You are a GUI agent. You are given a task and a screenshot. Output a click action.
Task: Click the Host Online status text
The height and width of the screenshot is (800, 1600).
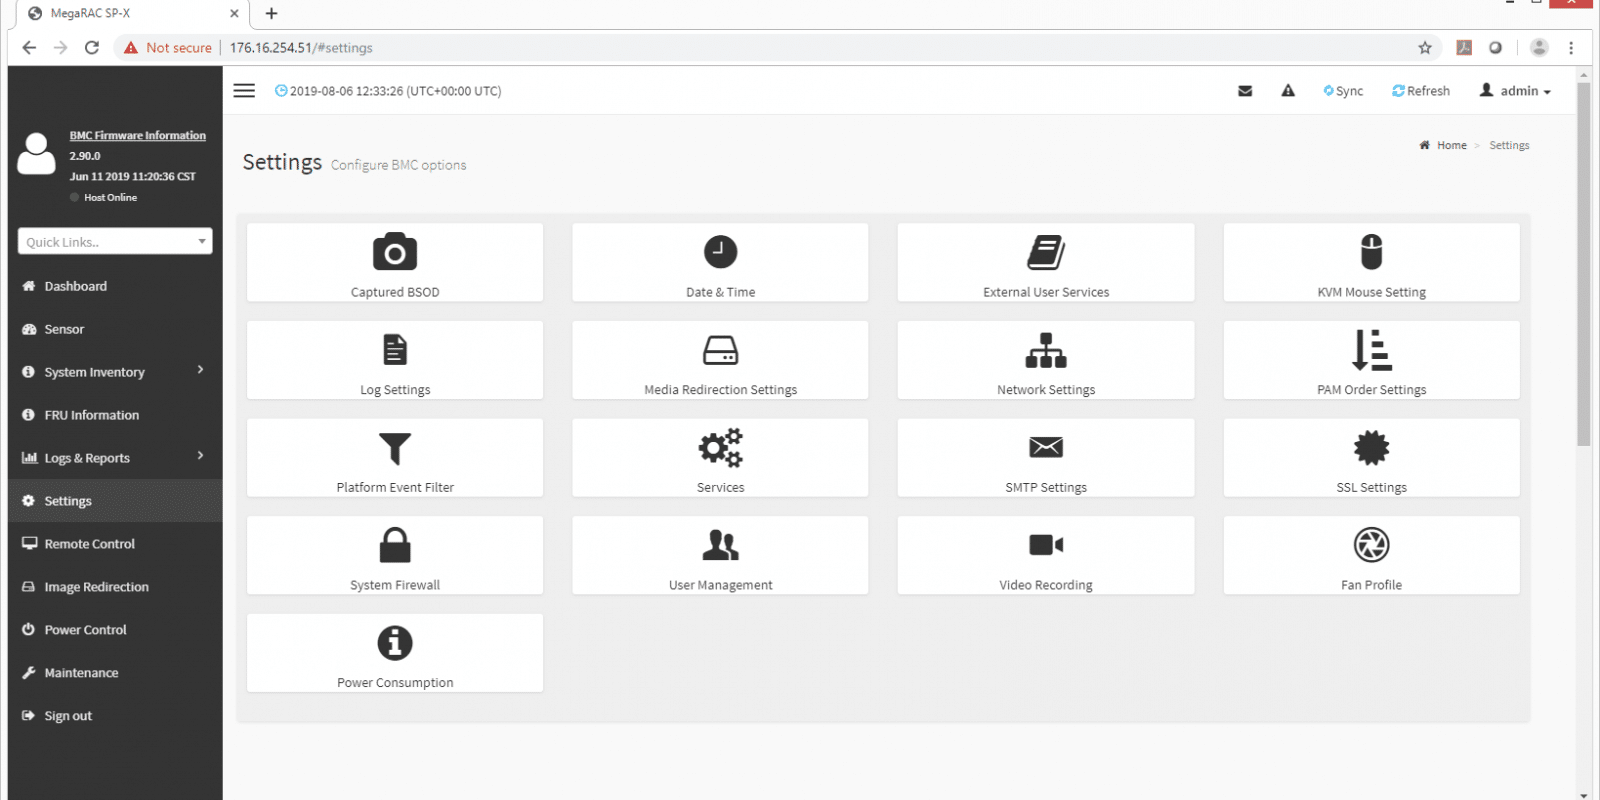tap(110, 197)
